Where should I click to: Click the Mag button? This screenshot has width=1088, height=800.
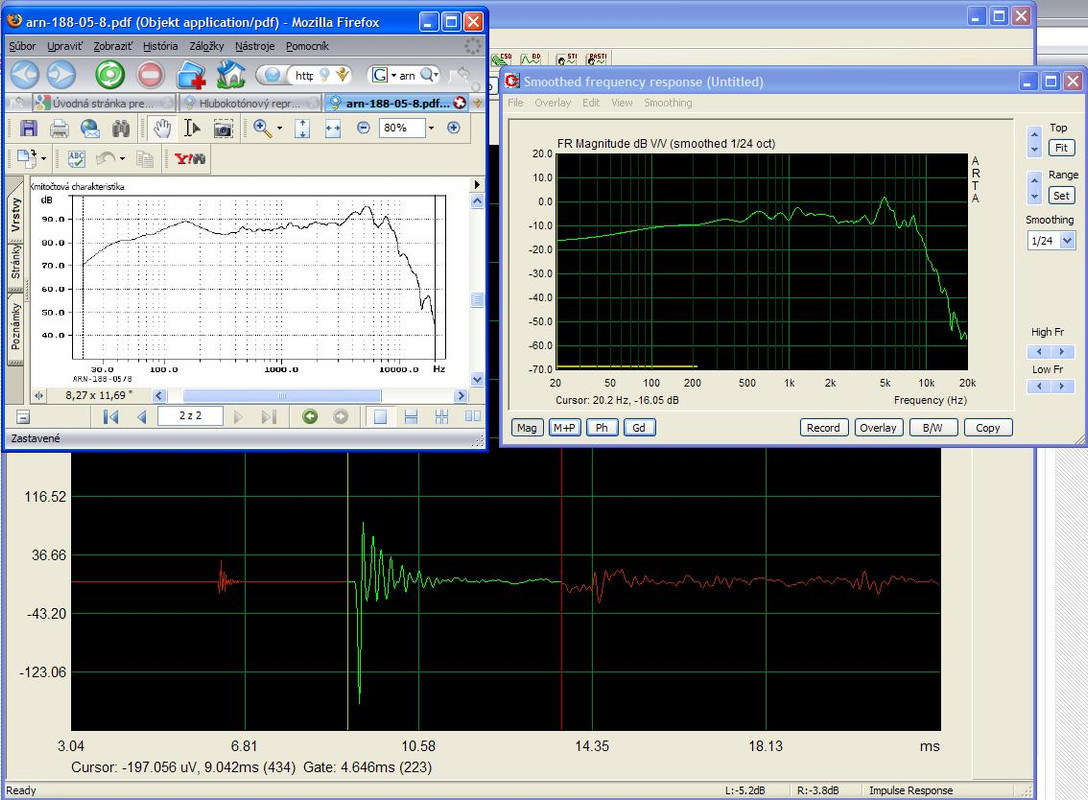(527, 427)
